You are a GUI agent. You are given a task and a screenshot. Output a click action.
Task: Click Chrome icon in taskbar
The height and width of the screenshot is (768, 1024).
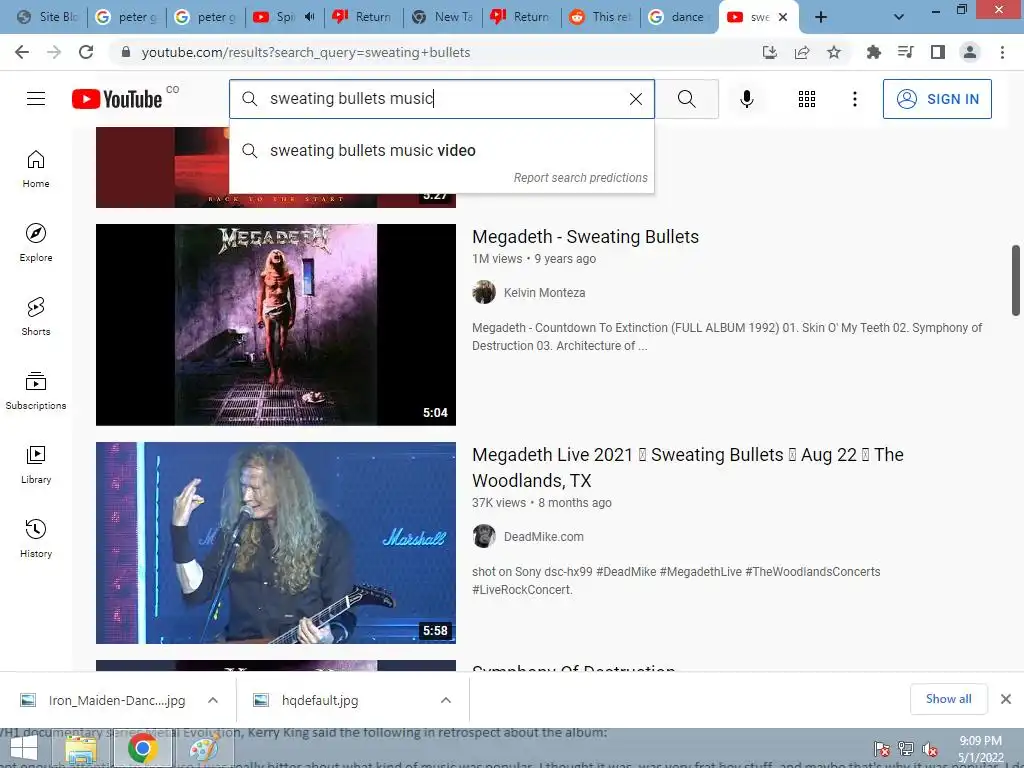pos(142,749)
